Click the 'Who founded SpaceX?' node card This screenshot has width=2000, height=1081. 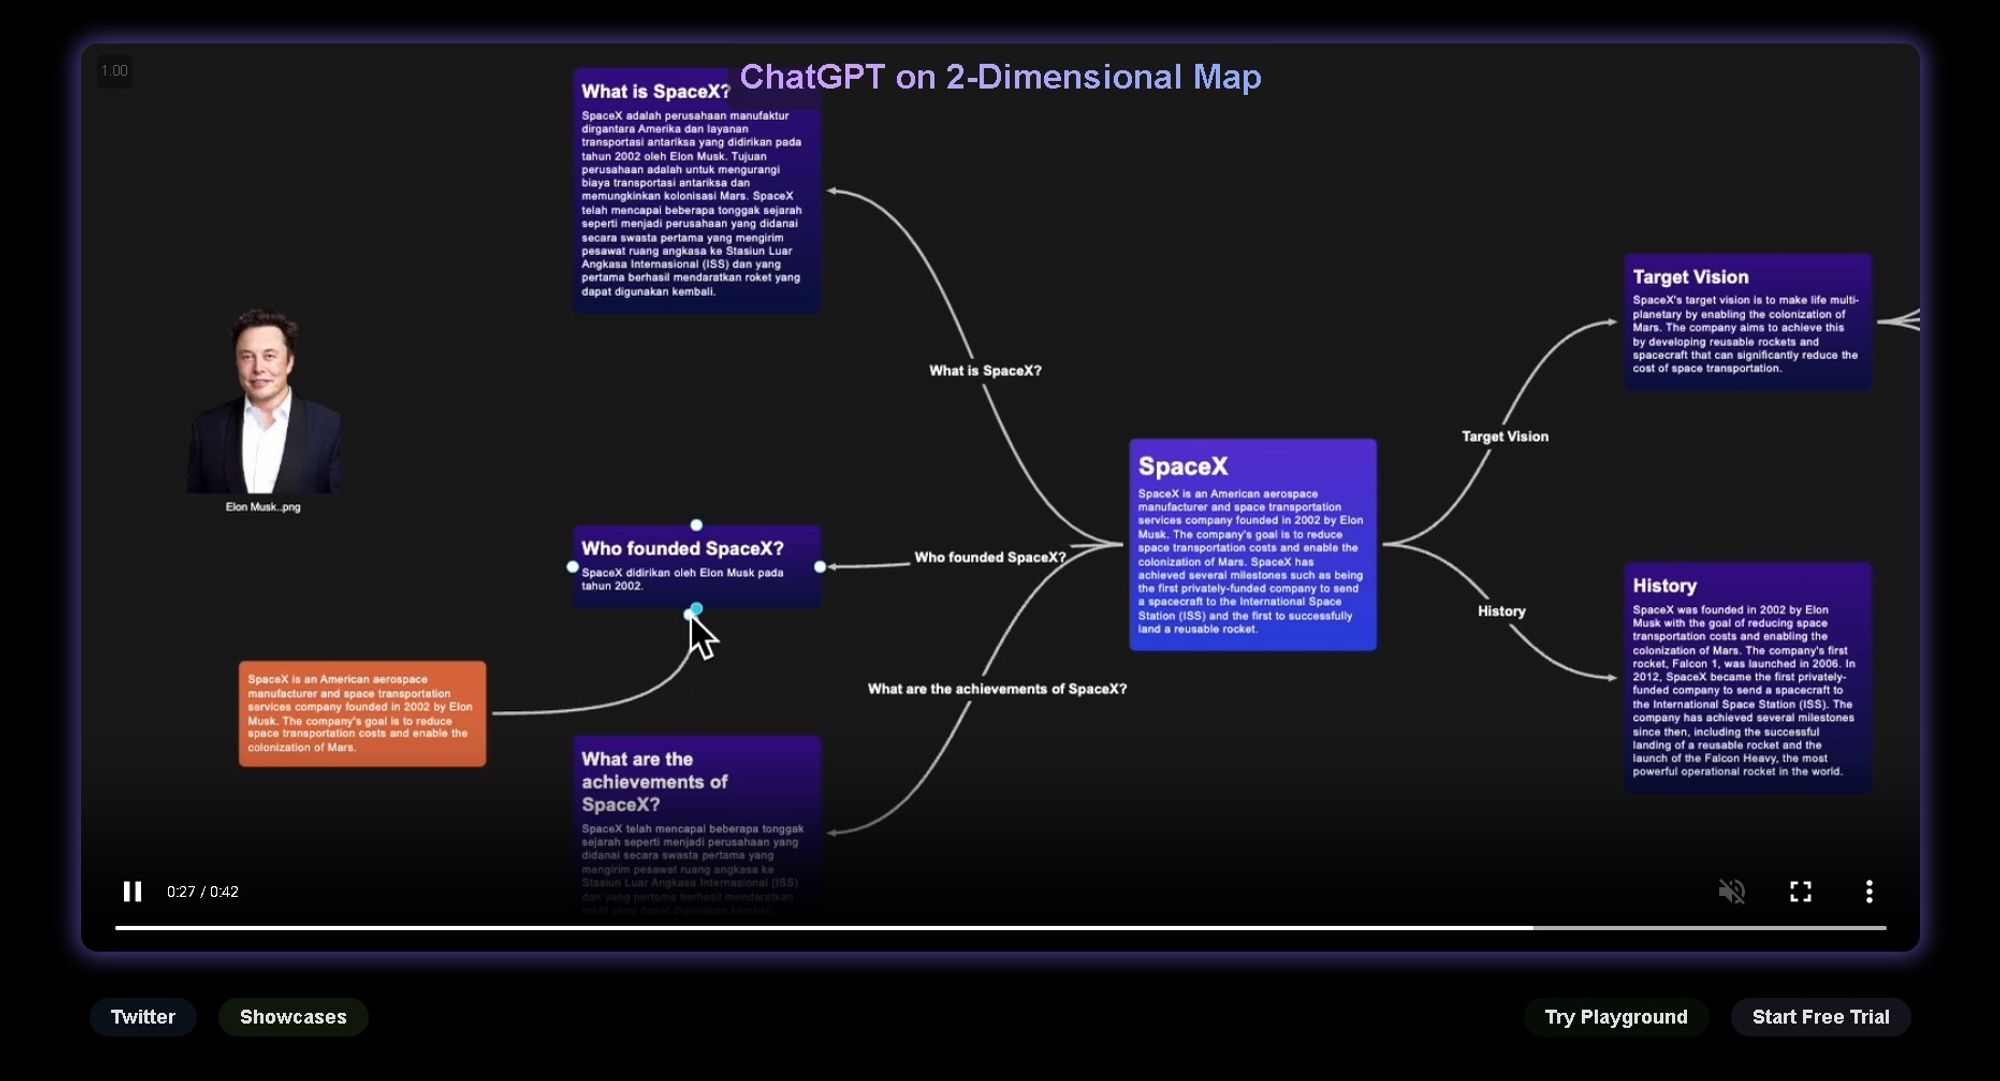(697, 566)
